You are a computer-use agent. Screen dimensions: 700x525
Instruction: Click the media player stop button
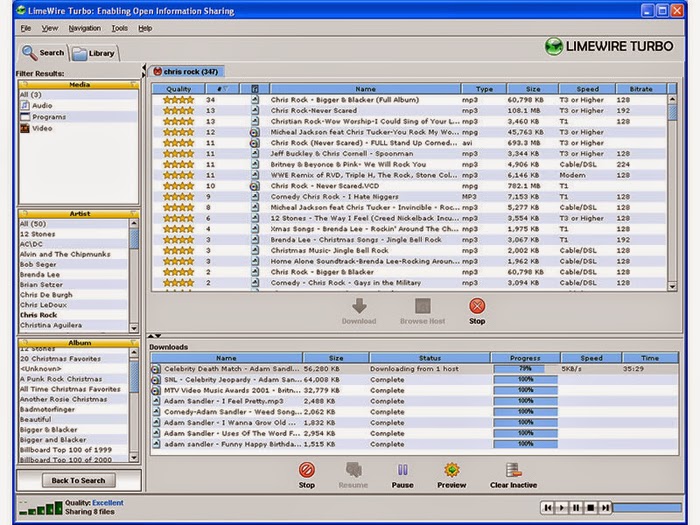[590, 508]
